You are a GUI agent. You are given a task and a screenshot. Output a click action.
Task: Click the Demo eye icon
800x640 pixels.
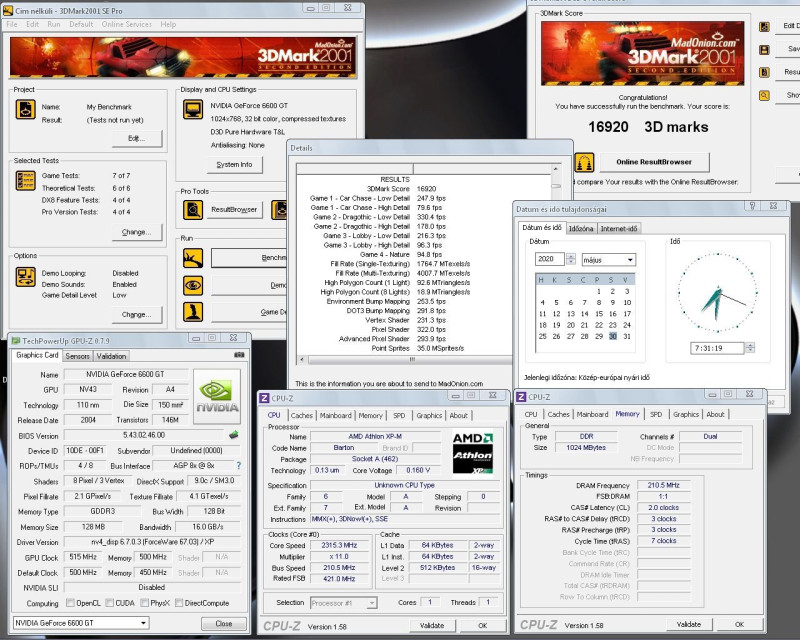tap(193, 285)
